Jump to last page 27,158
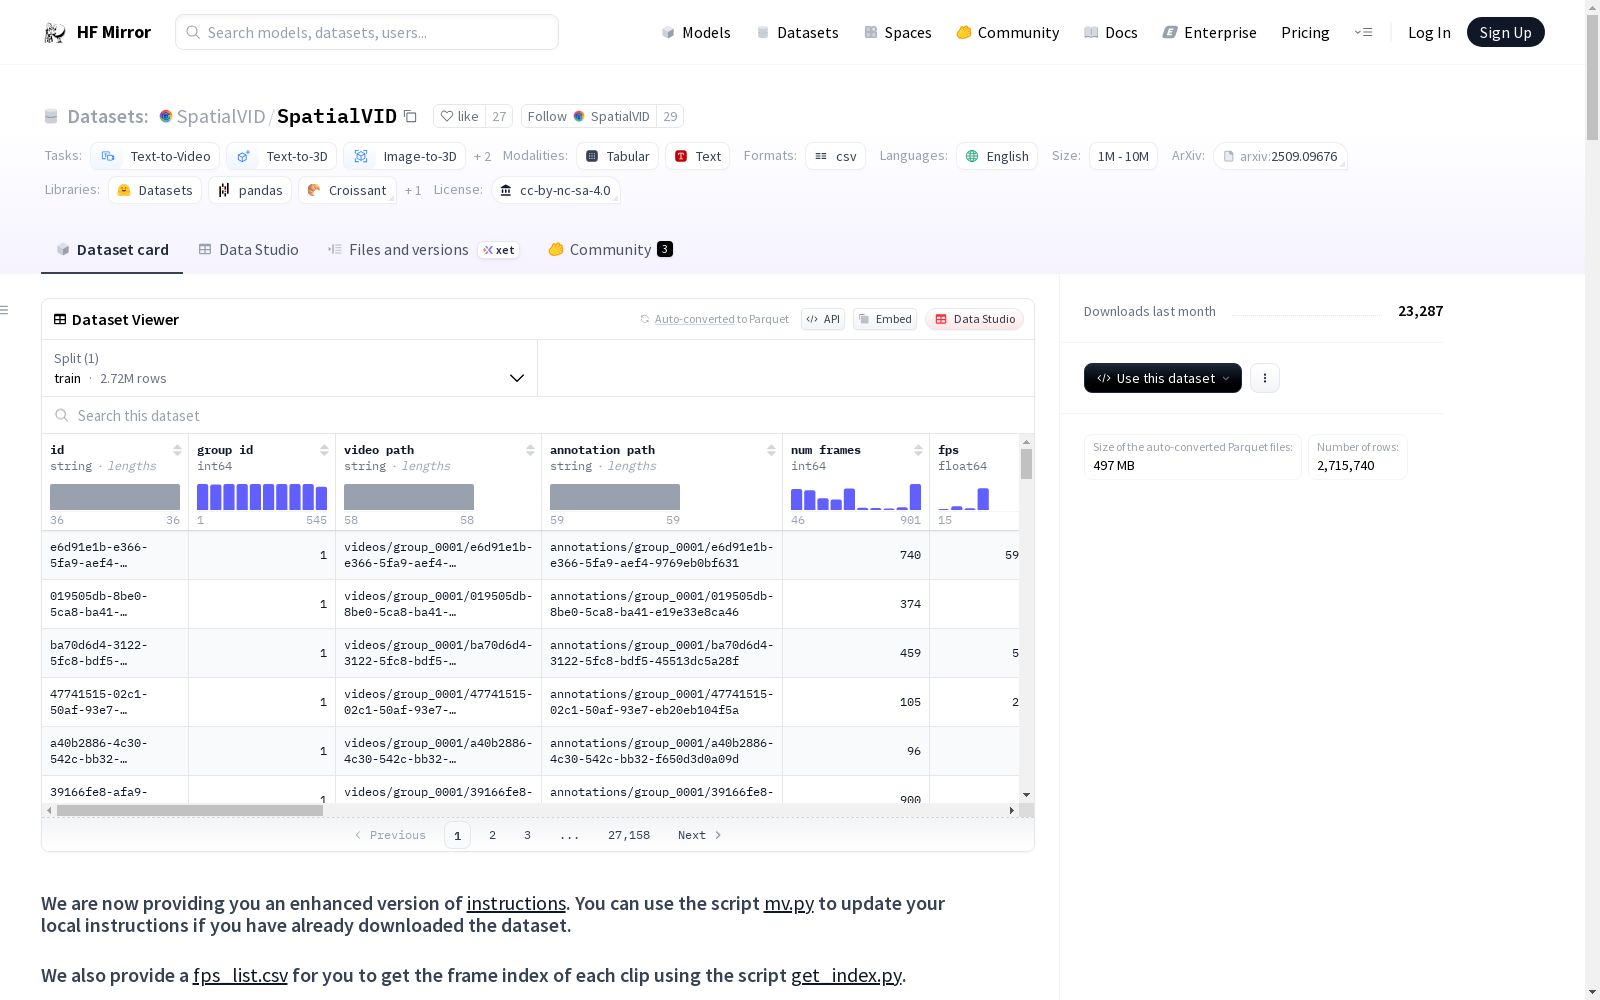Image resolution: width=1600 pixels, height=1000 pixels. click(x=629, y=835)
